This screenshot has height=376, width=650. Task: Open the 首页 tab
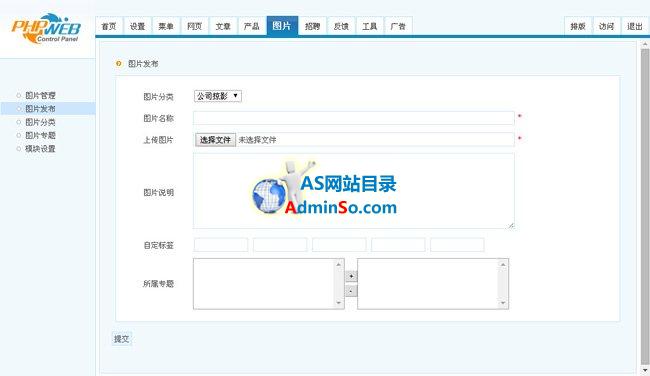point(109,27)
